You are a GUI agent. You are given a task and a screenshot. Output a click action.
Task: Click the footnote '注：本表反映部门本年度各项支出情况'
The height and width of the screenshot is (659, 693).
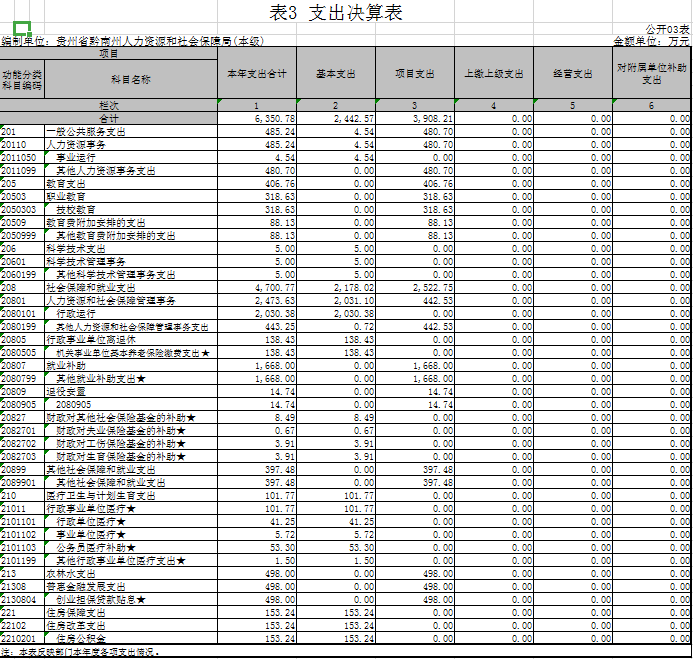click(x=80, y=651)
